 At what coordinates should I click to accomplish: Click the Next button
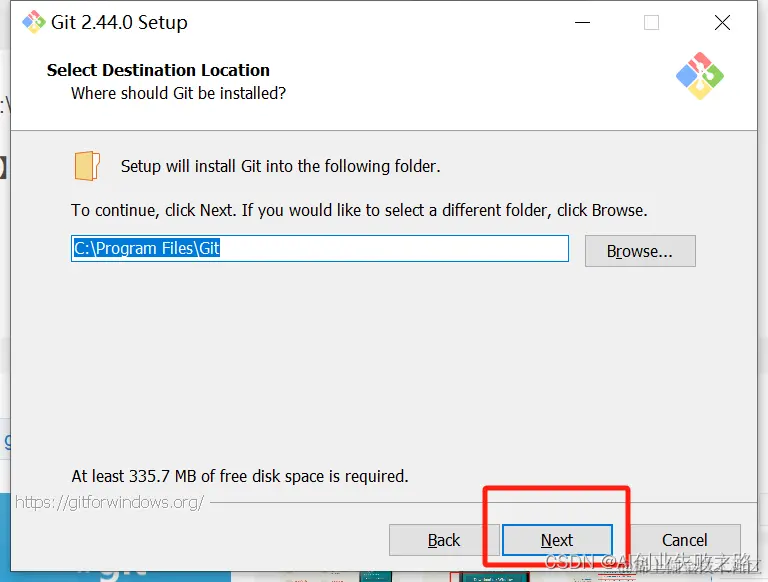557,540
